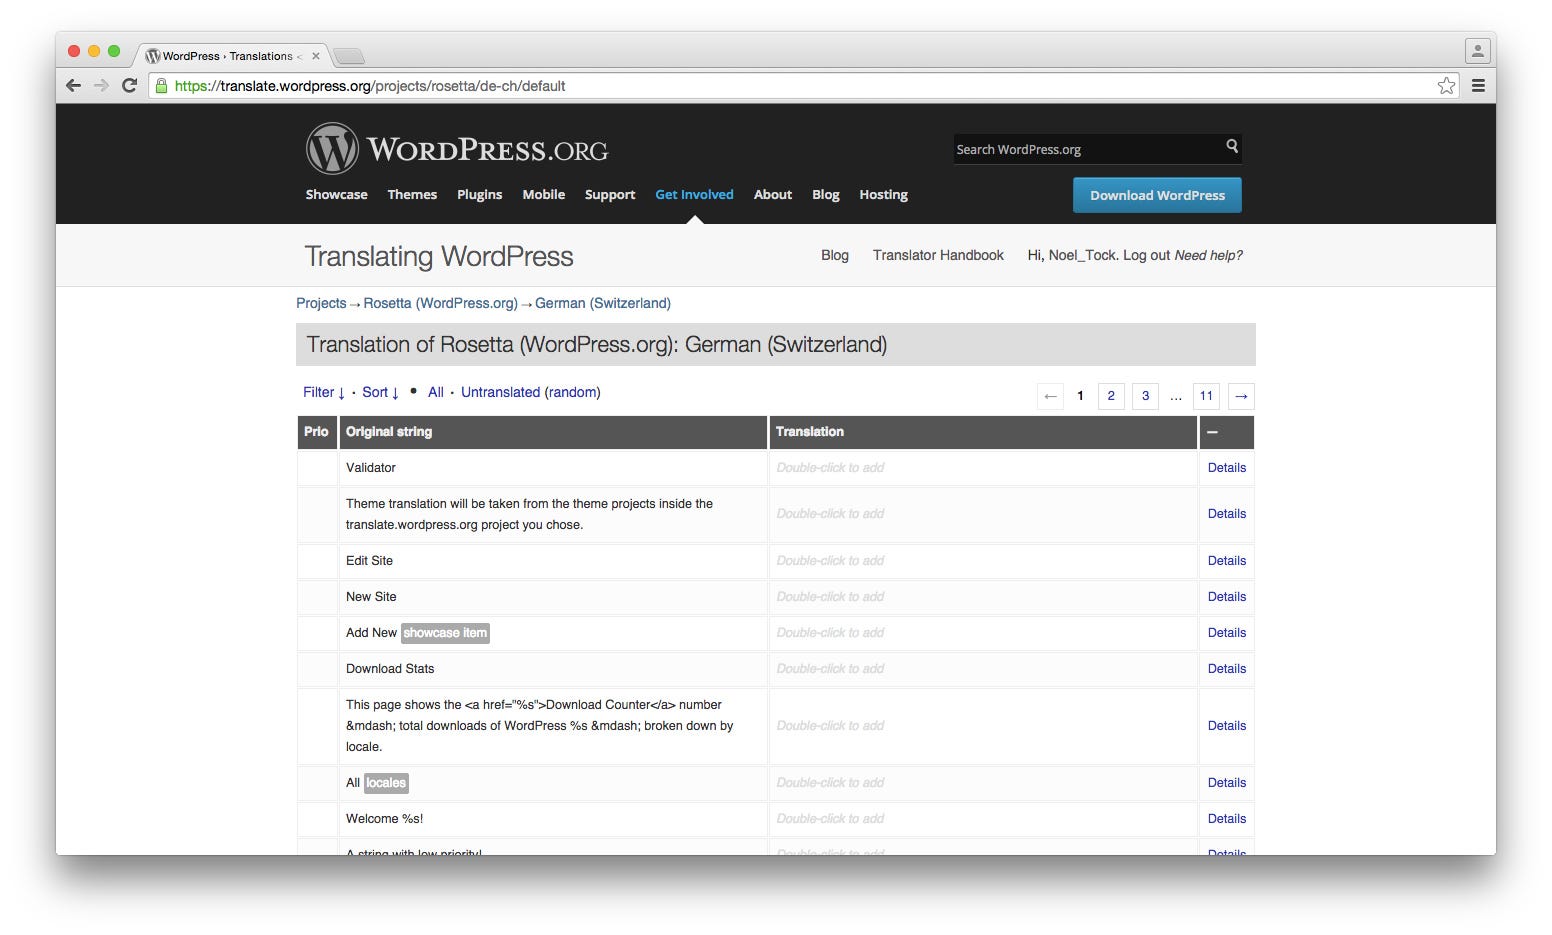The width and height of the screenshot is (1552, 935).
Task: Click the Translating WordPress heading
Action: 439,256
